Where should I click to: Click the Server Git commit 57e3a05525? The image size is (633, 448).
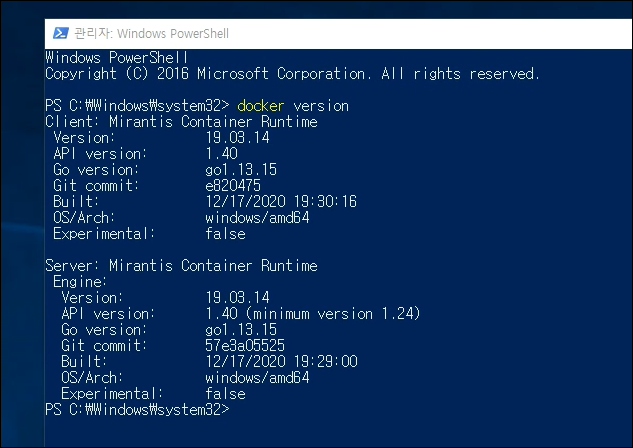(x=245, y=345)
